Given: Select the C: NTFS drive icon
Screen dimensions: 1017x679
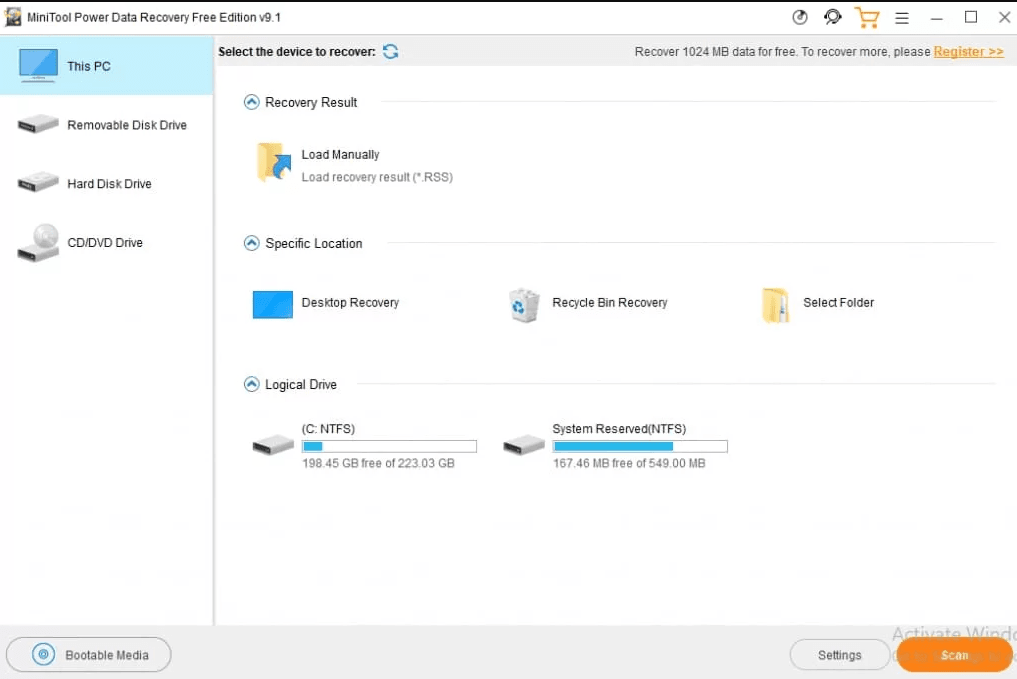Looking at the screenshot, I should click(x=273, y=445).
